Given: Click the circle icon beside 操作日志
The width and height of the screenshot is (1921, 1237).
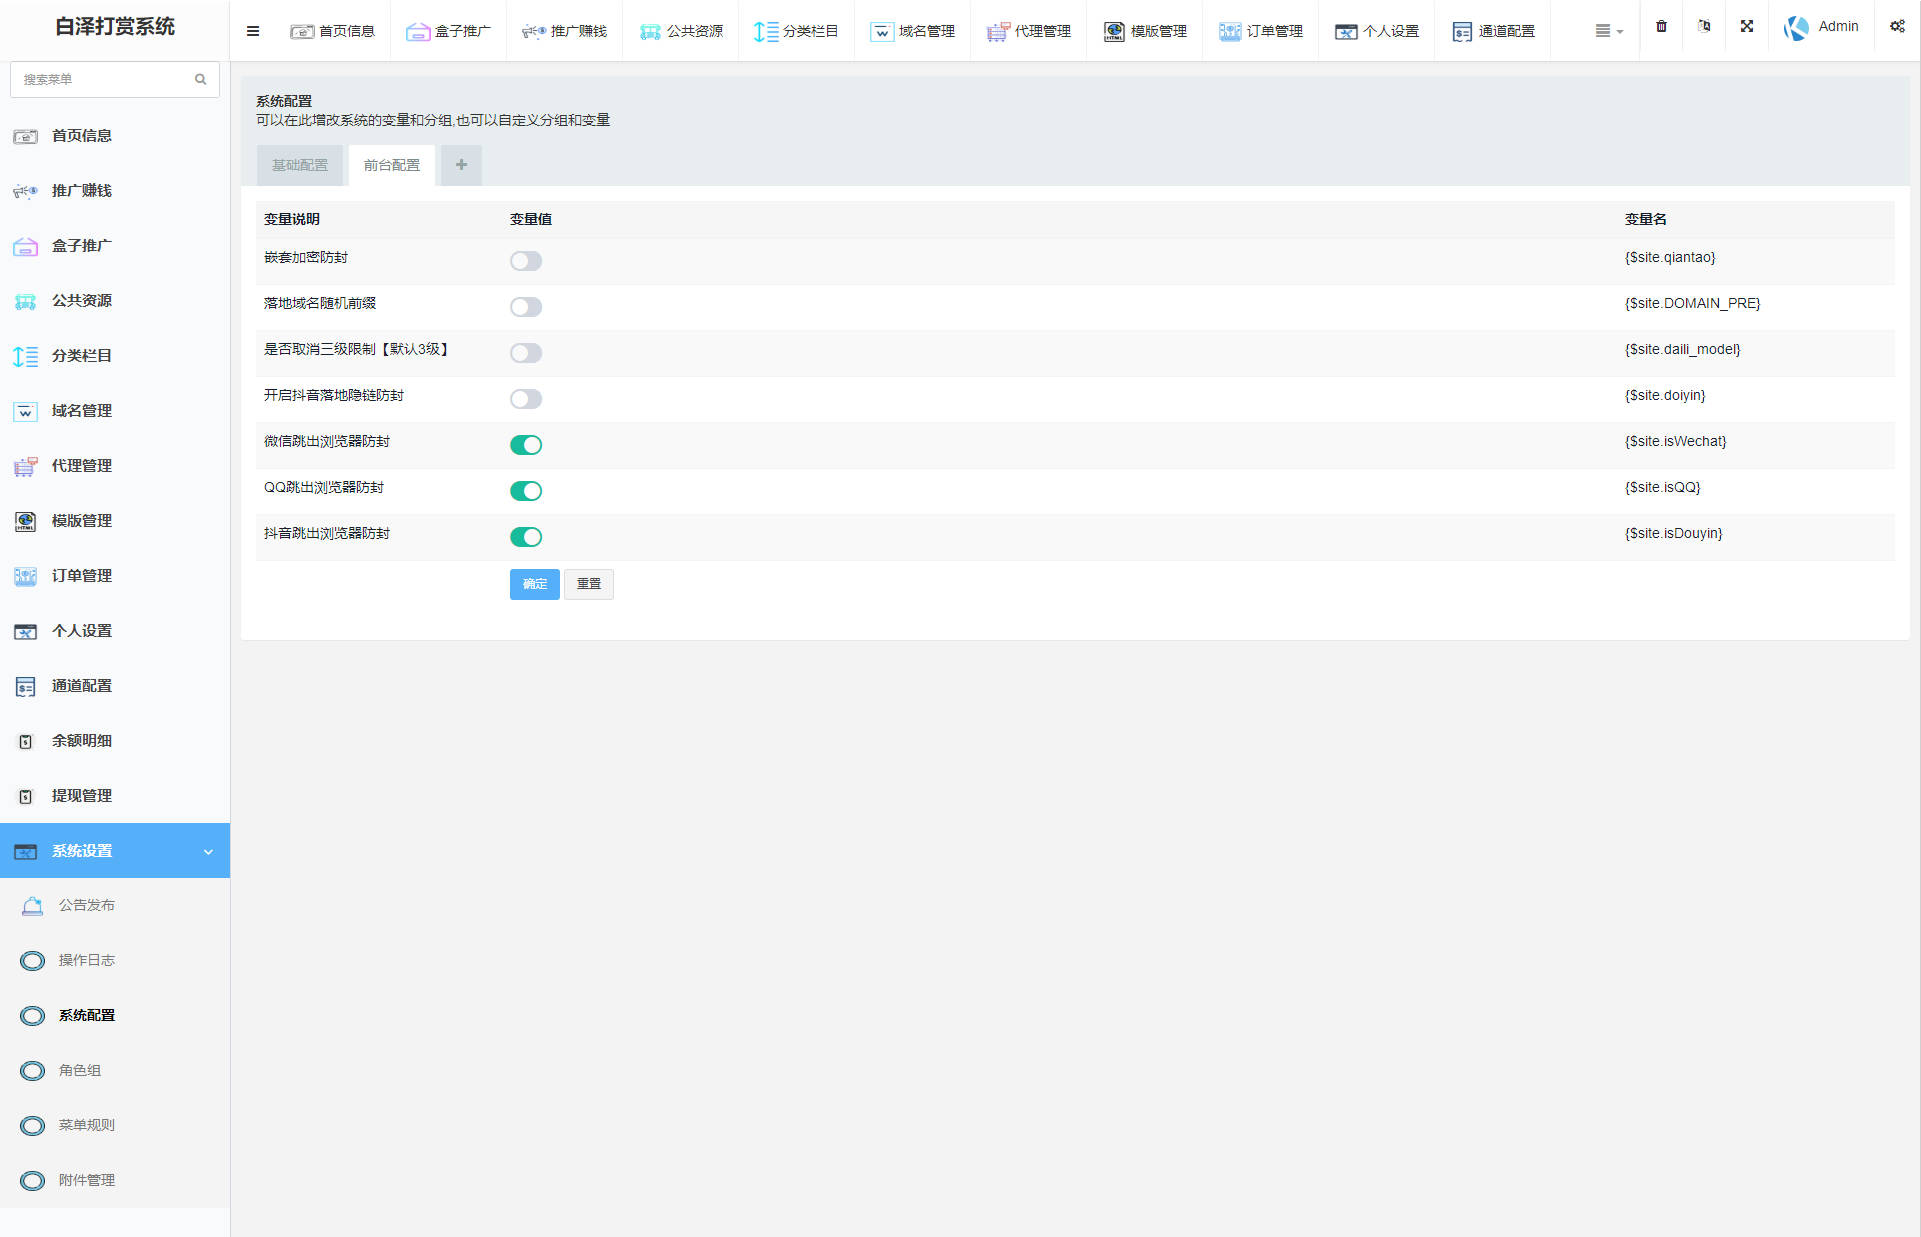Looking at the screenshot, I should pos(32,961).
